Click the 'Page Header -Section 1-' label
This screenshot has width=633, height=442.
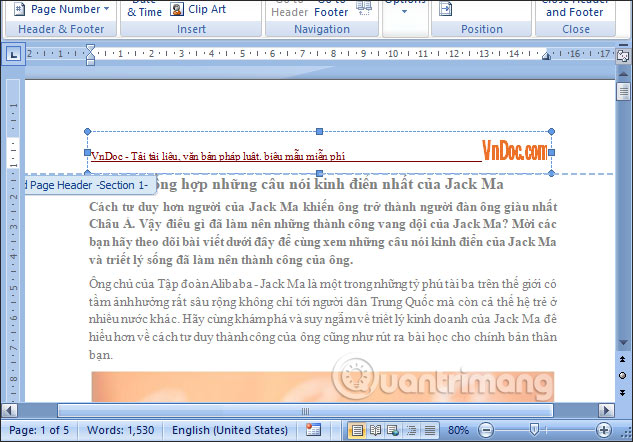[x=89, y=185]
